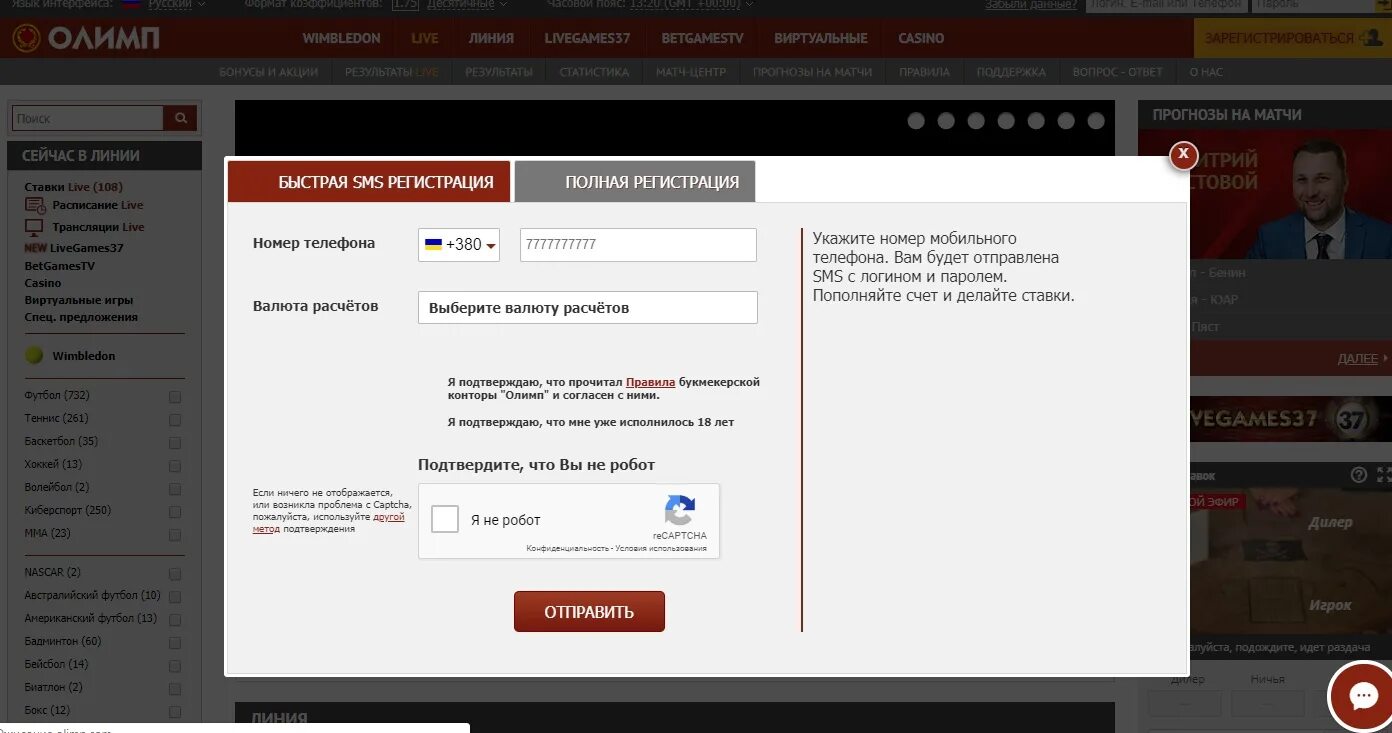The width and height of the screenshot is (1392, 733).
Task: Open CASINO in the top navigation
Action: (x=921, y=38)
